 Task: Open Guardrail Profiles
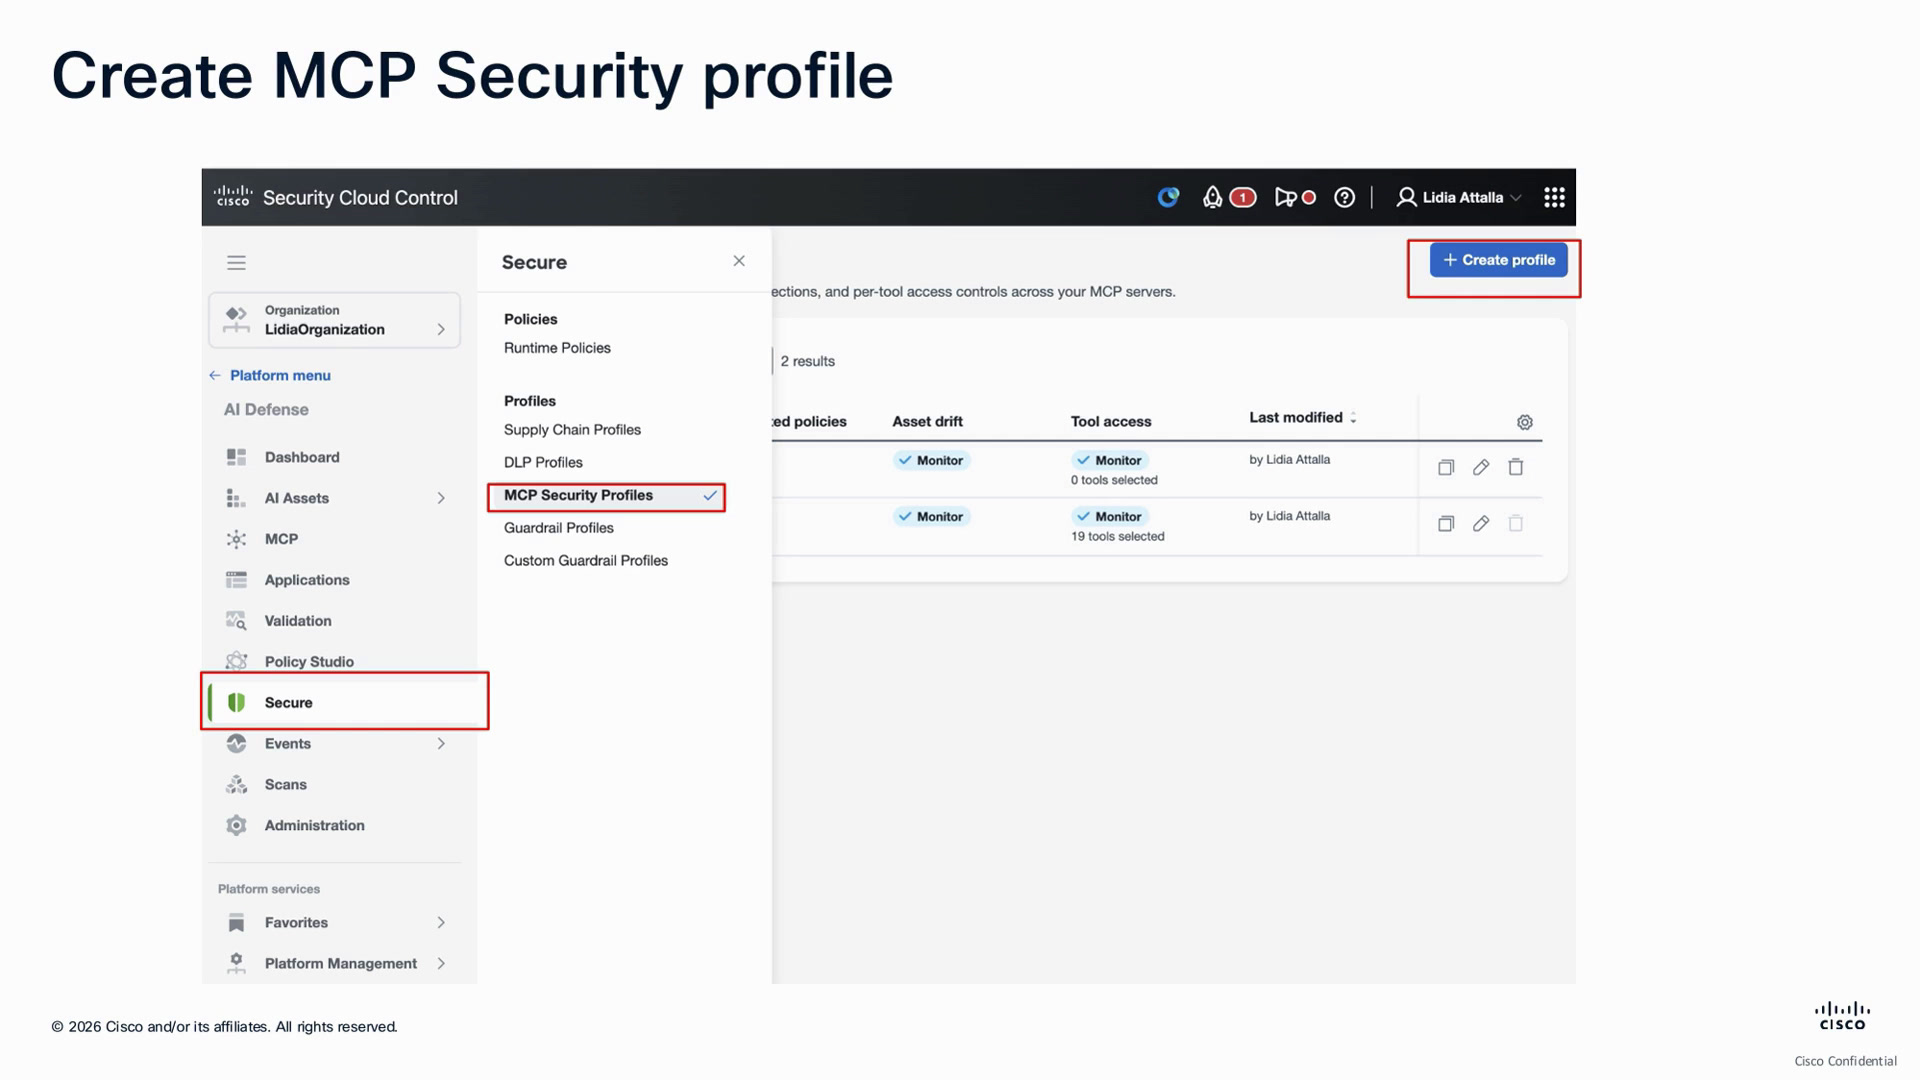point(559,528)
